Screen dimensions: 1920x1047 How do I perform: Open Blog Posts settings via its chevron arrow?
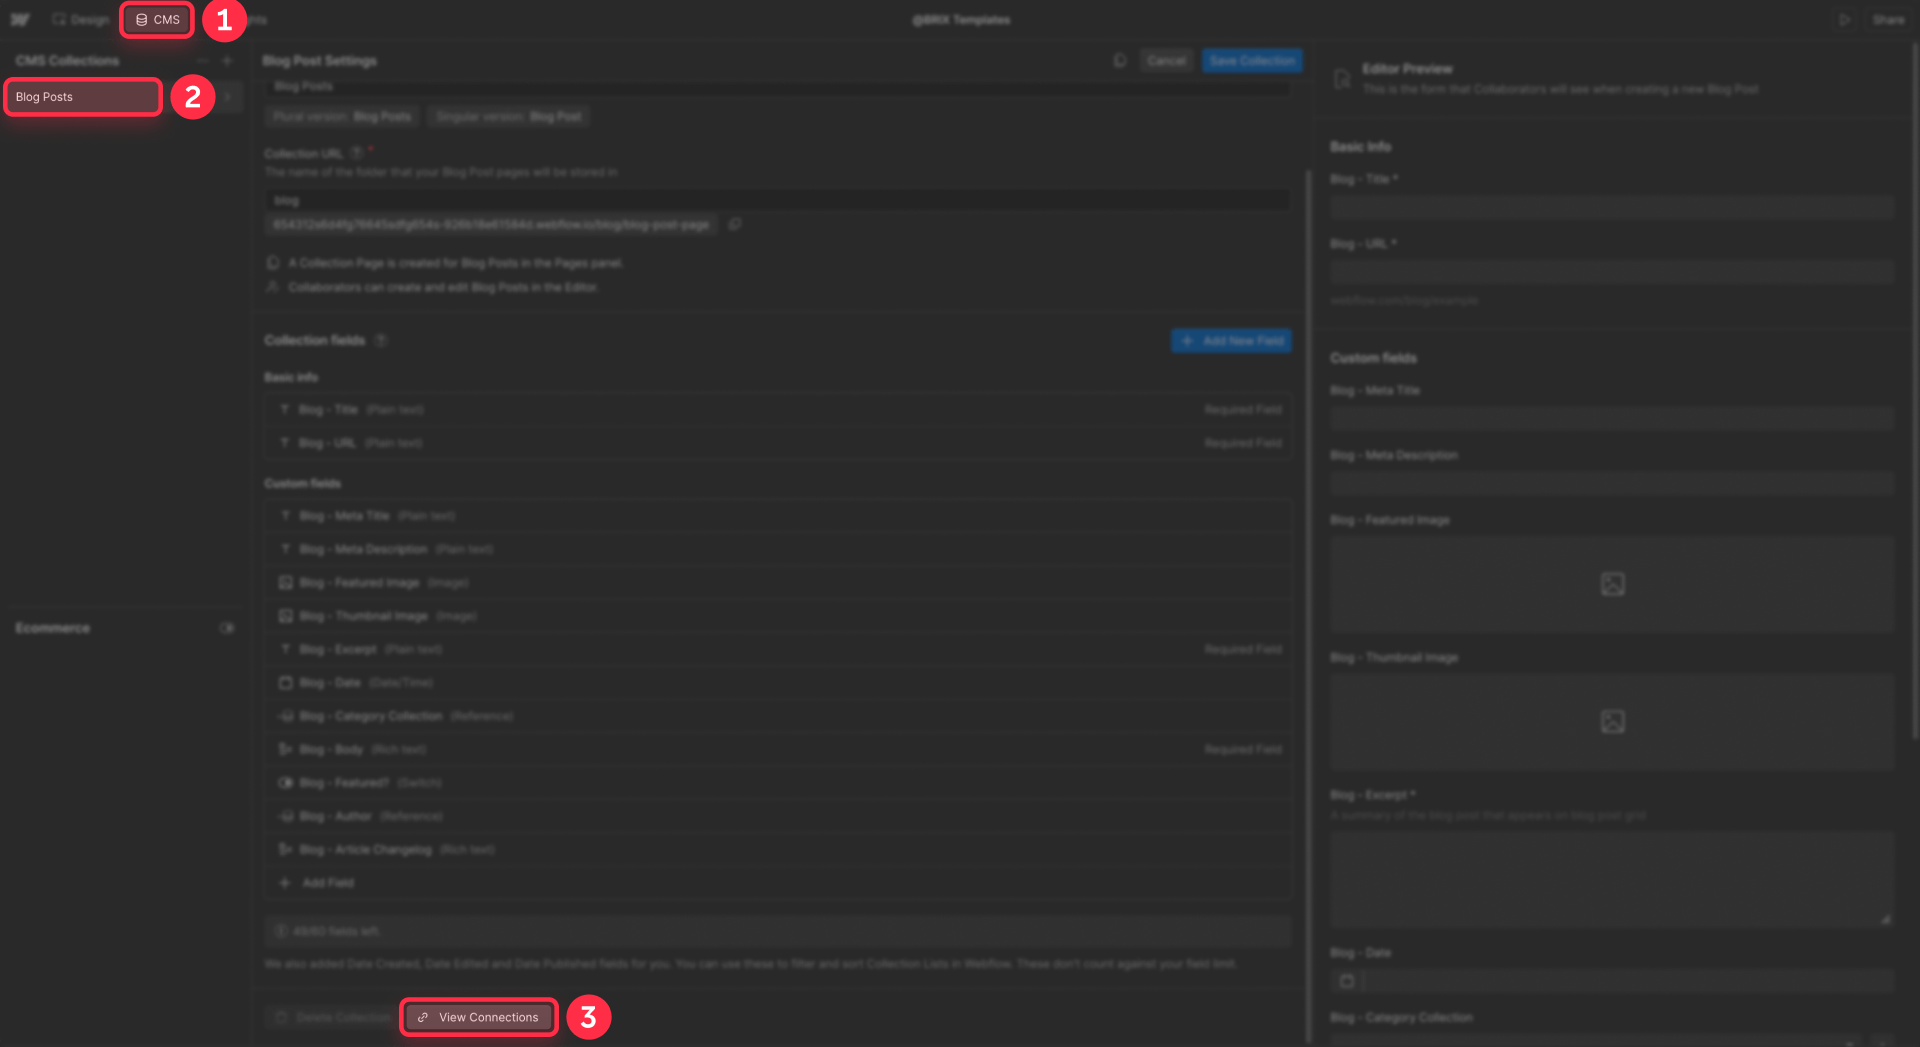click(227, 97)
